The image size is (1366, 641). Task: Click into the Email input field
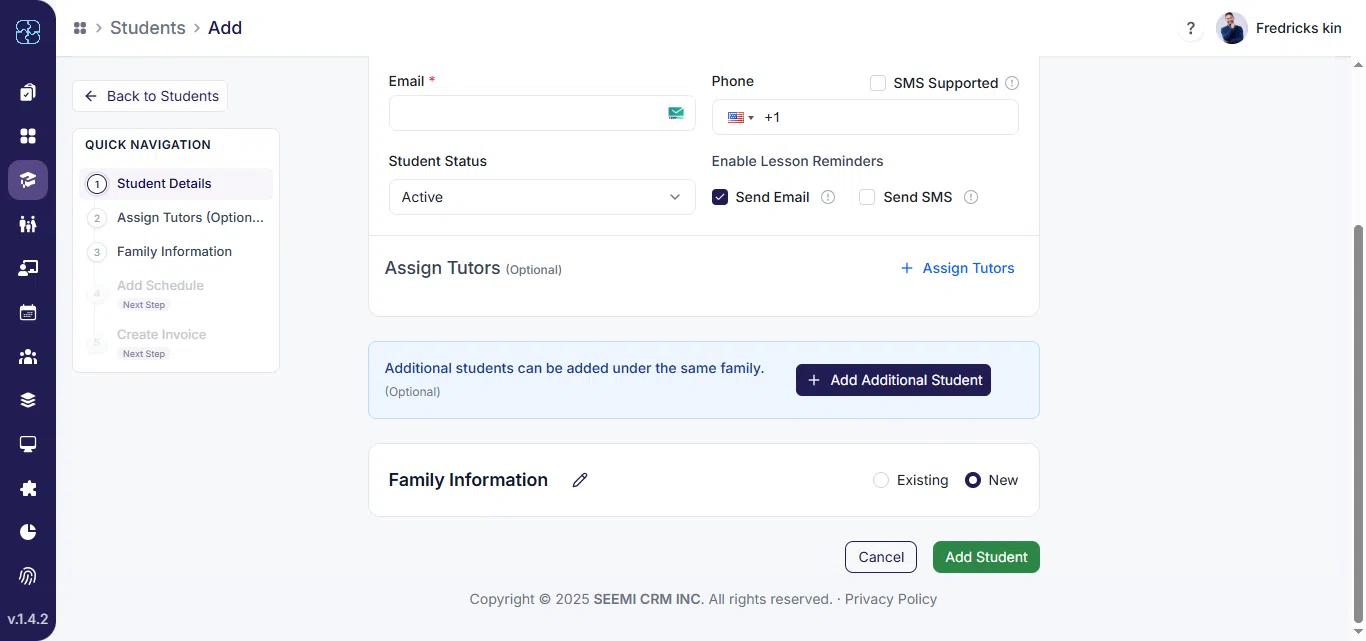(542, 113)
